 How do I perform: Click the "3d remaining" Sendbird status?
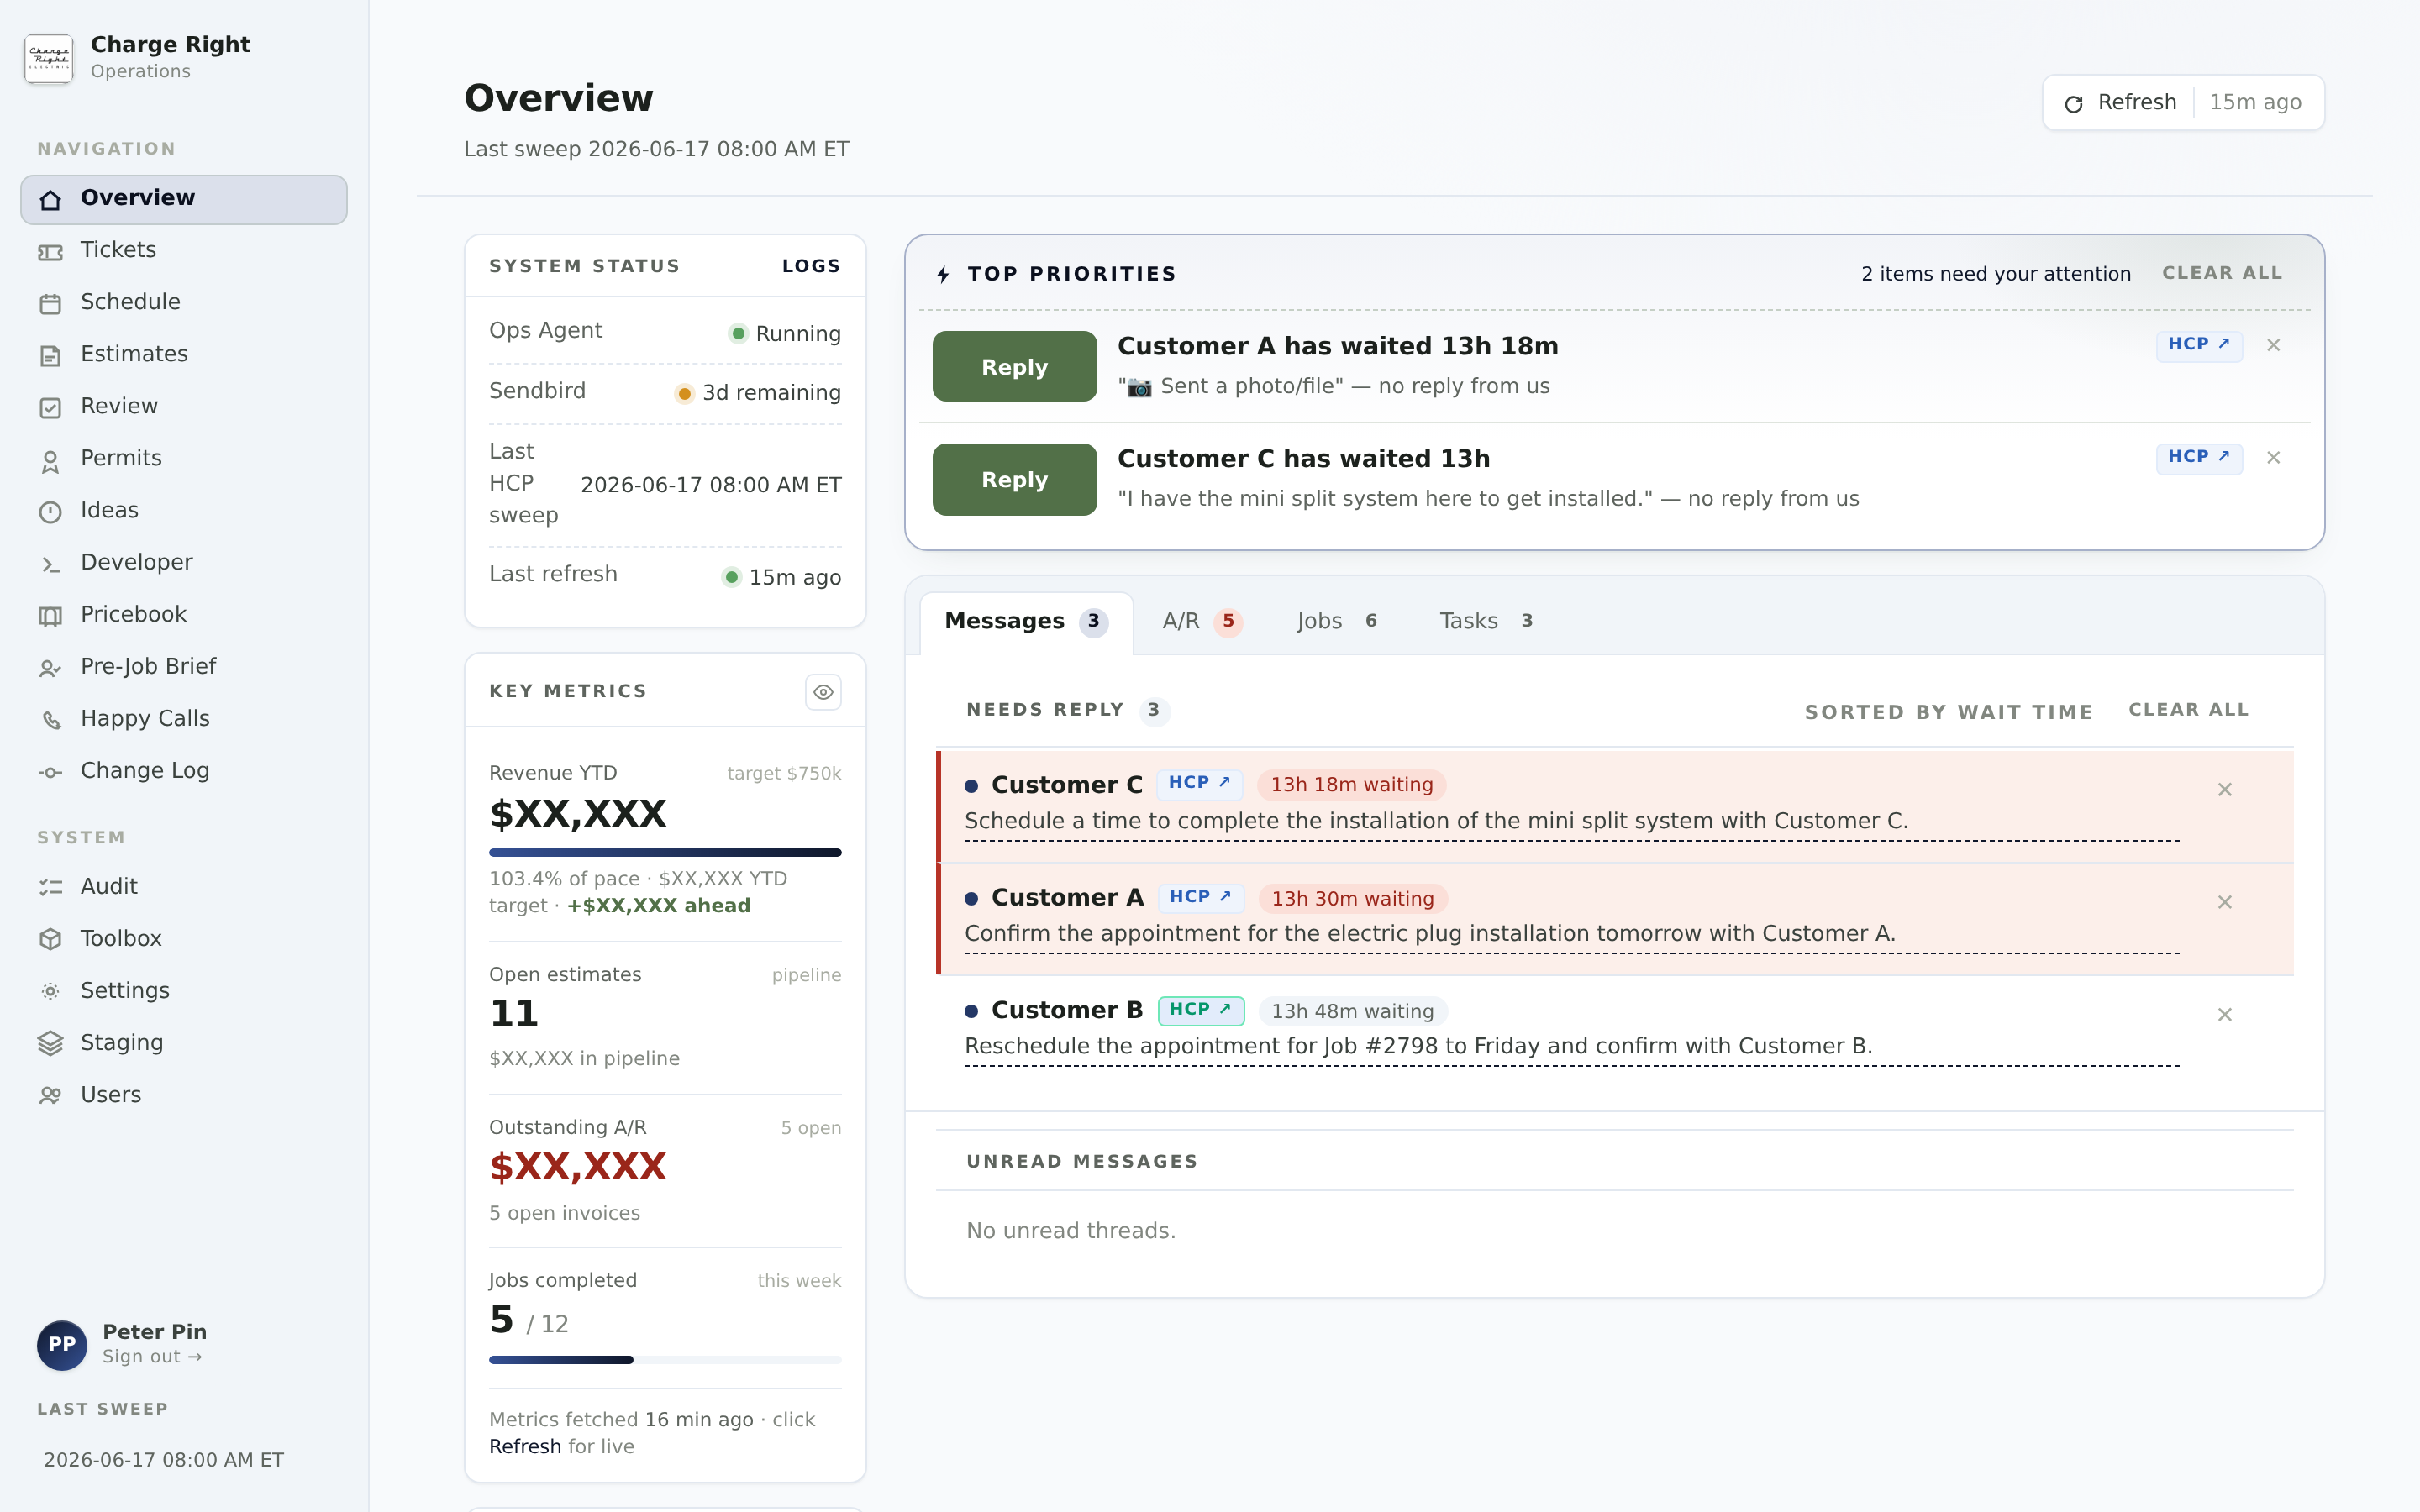[757, 393]
